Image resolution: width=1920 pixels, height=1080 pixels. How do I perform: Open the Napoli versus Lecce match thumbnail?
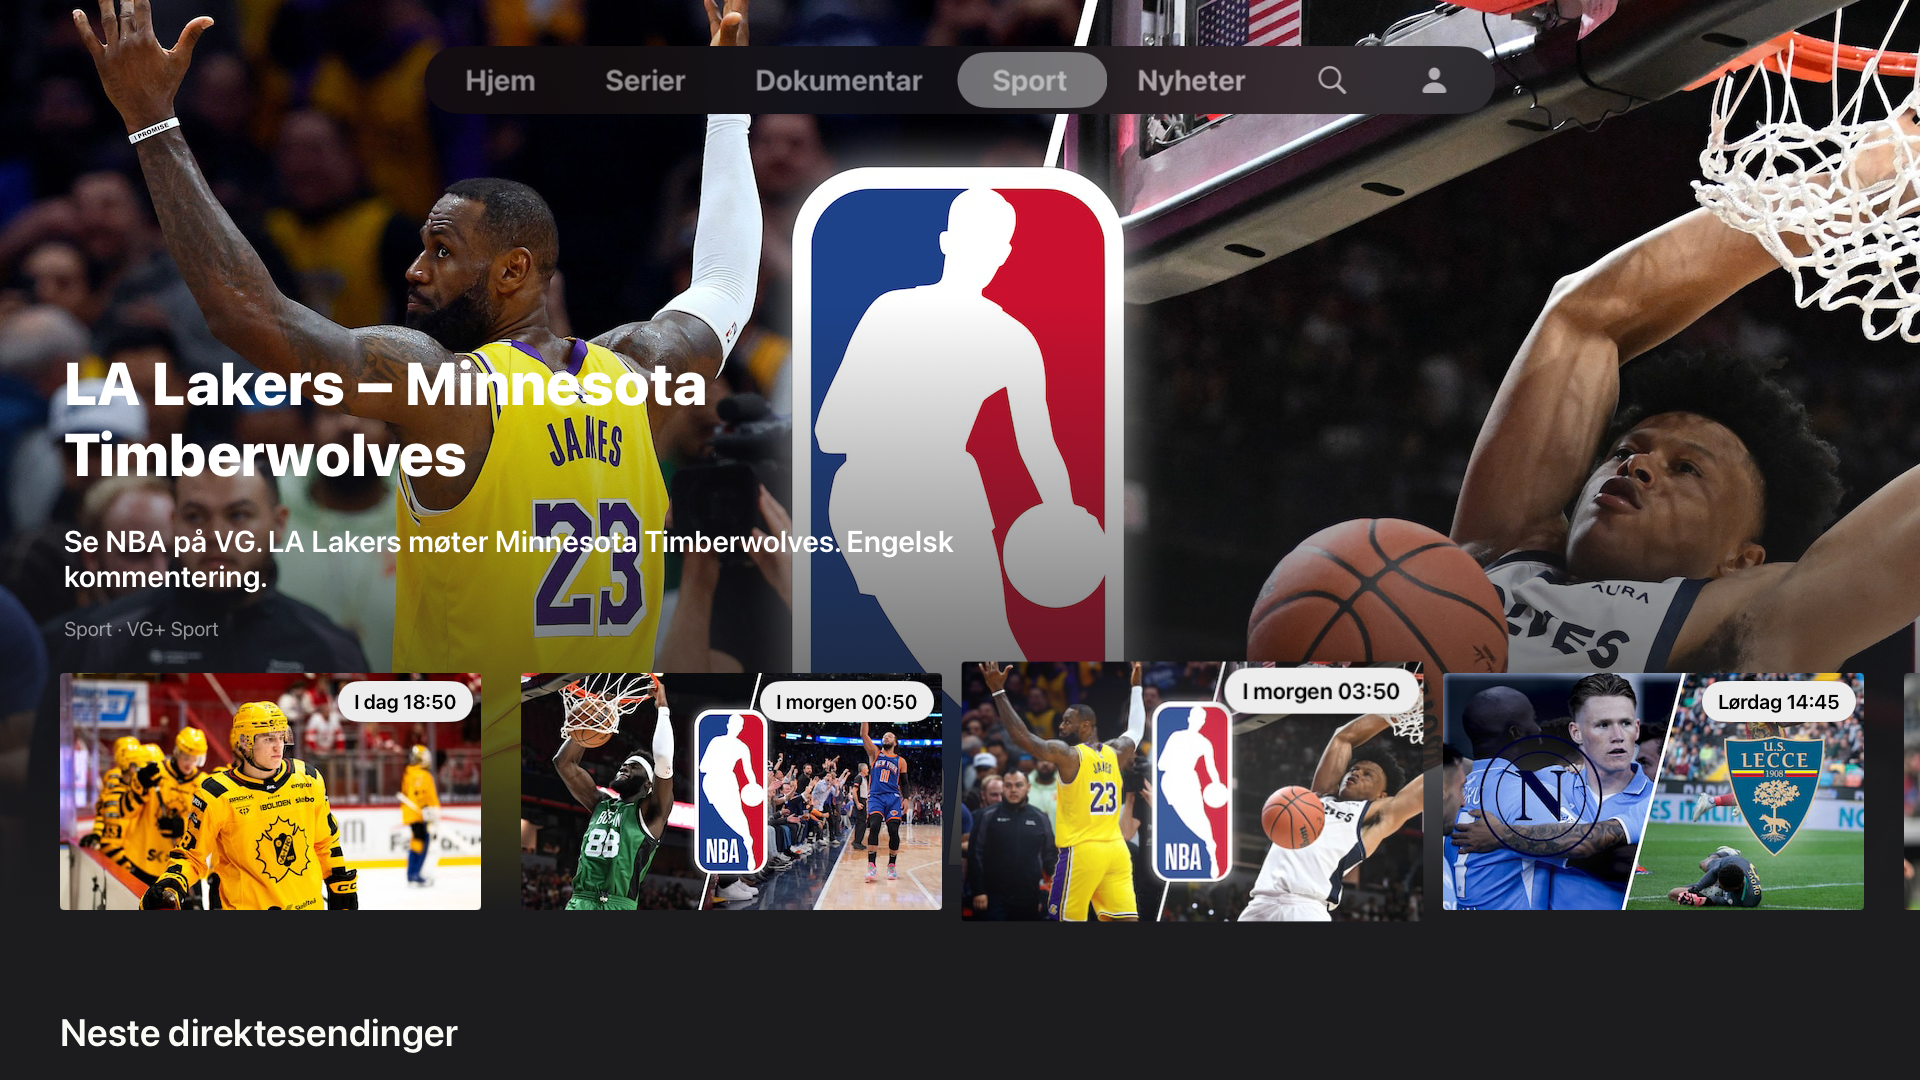coord(1653,791)
